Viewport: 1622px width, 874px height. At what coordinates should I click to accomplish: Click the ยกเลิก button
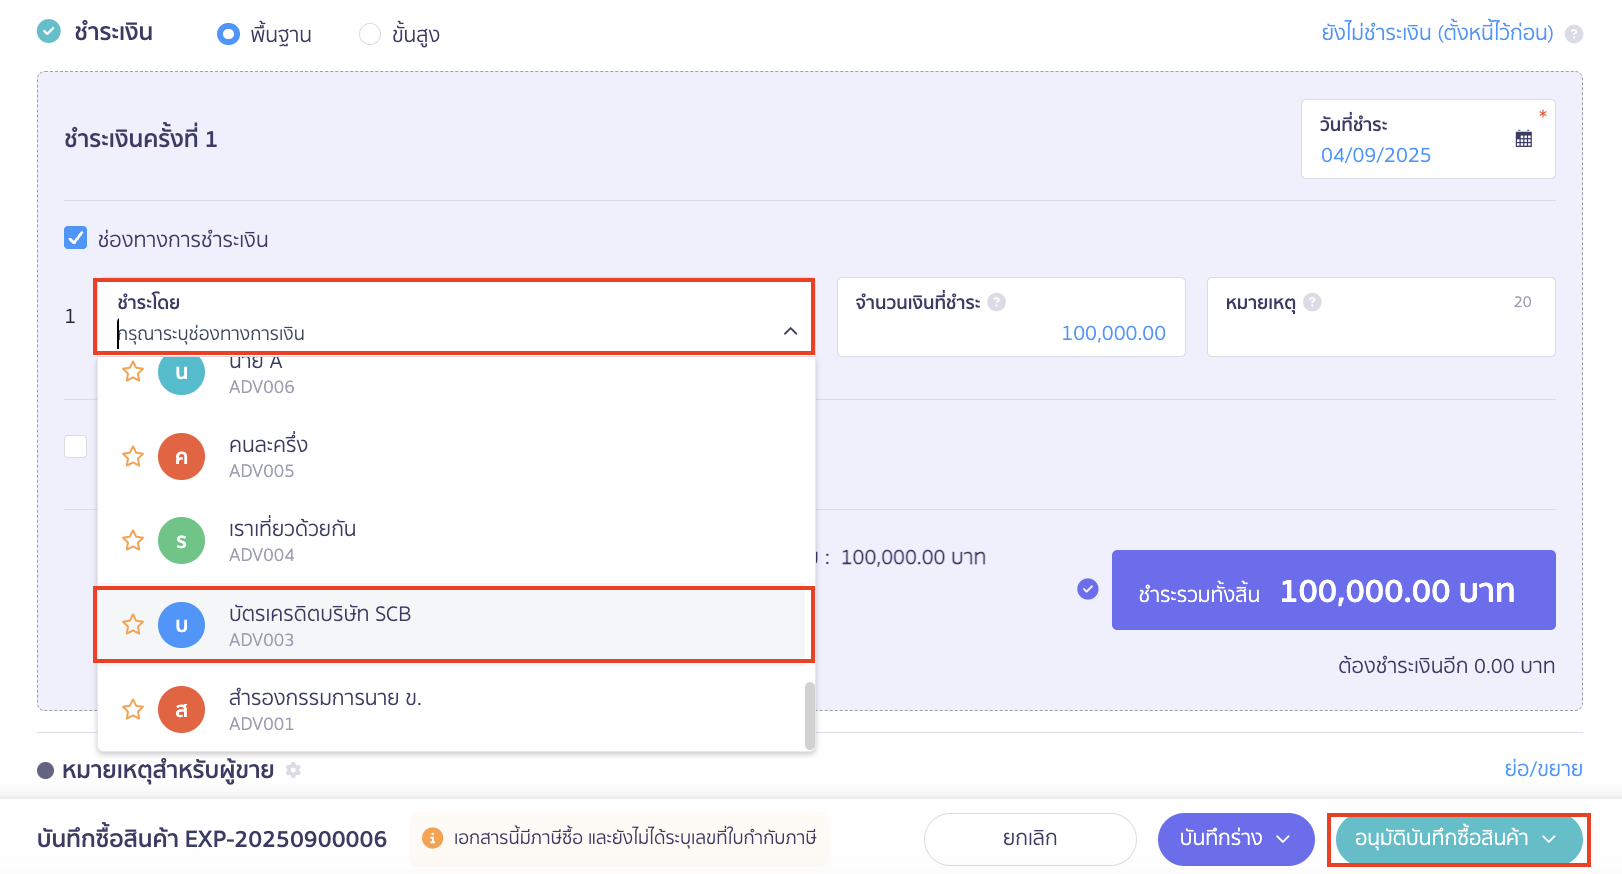(x=1030, y=839)
